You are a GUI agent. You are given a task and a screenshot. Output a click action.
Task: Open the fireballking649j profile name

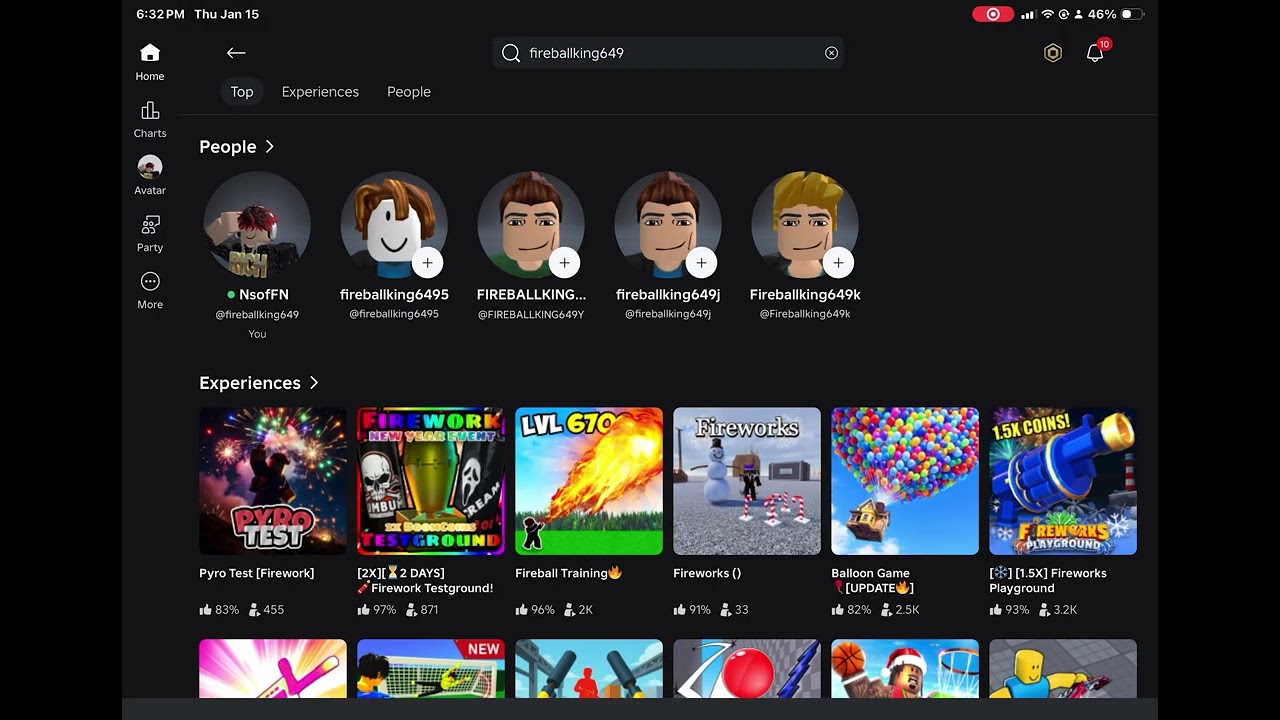pyautogui.click(x=668, y=295)
